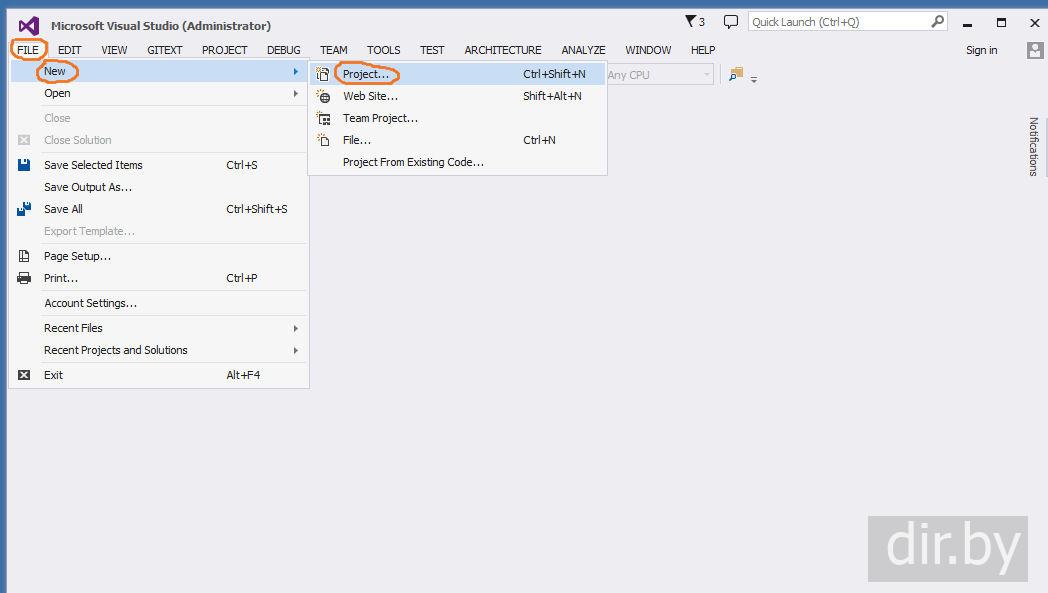Click the Exit X icon

coord(24,375)
